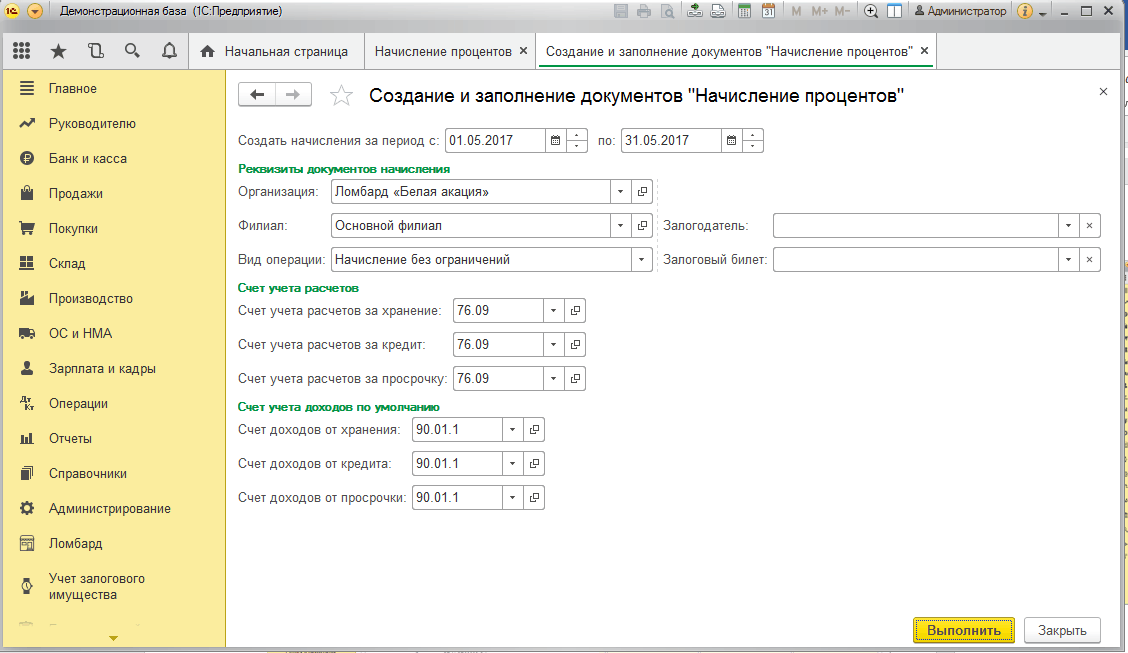Open calendar for the start date 01.05.2017

click(x=555, y=140)
